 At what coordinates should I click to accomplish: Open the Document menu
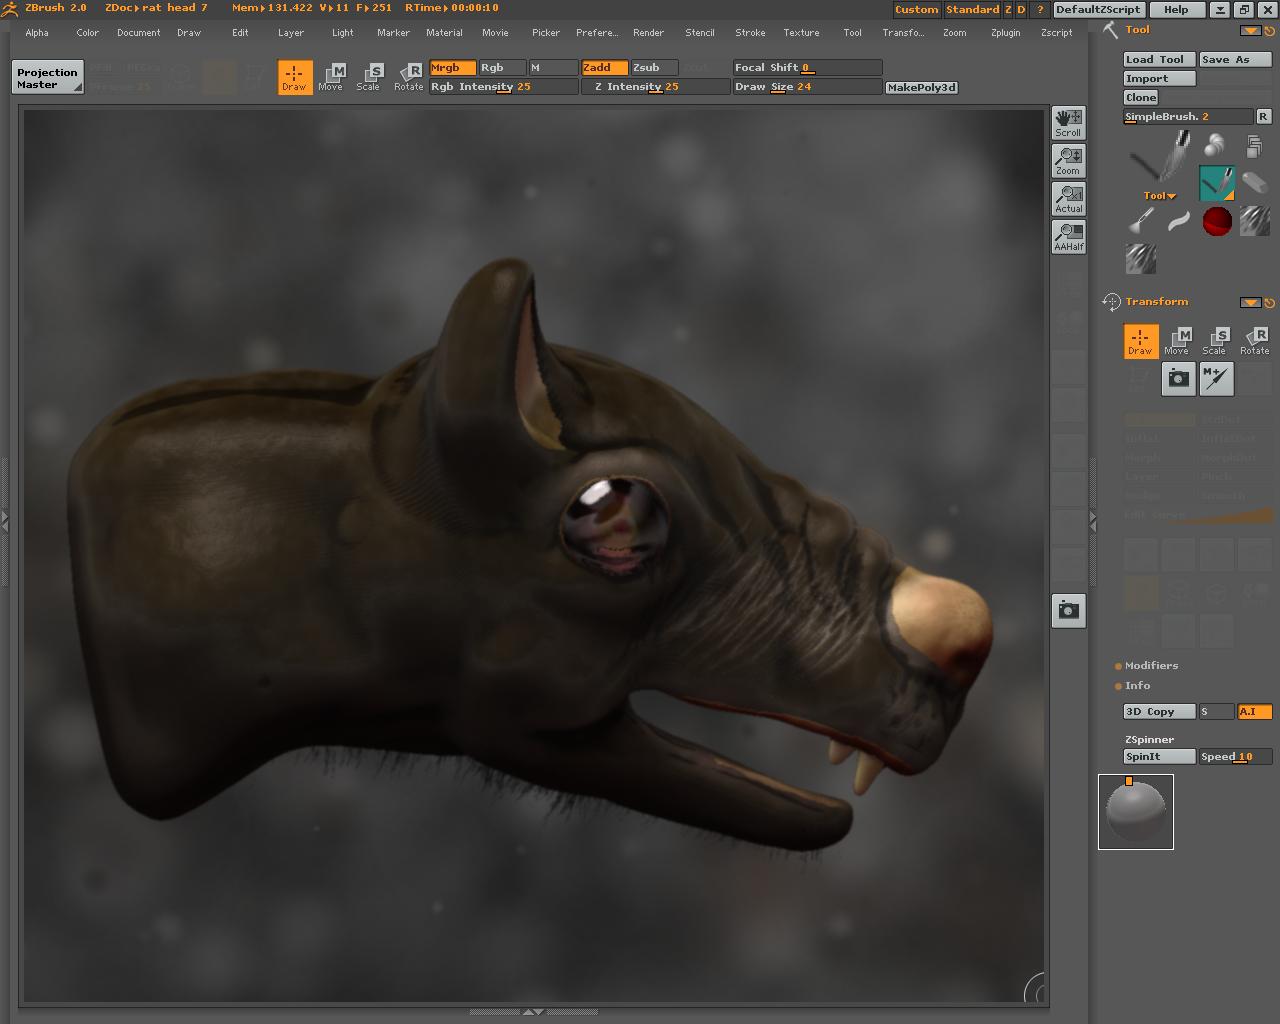click(138, 33)
